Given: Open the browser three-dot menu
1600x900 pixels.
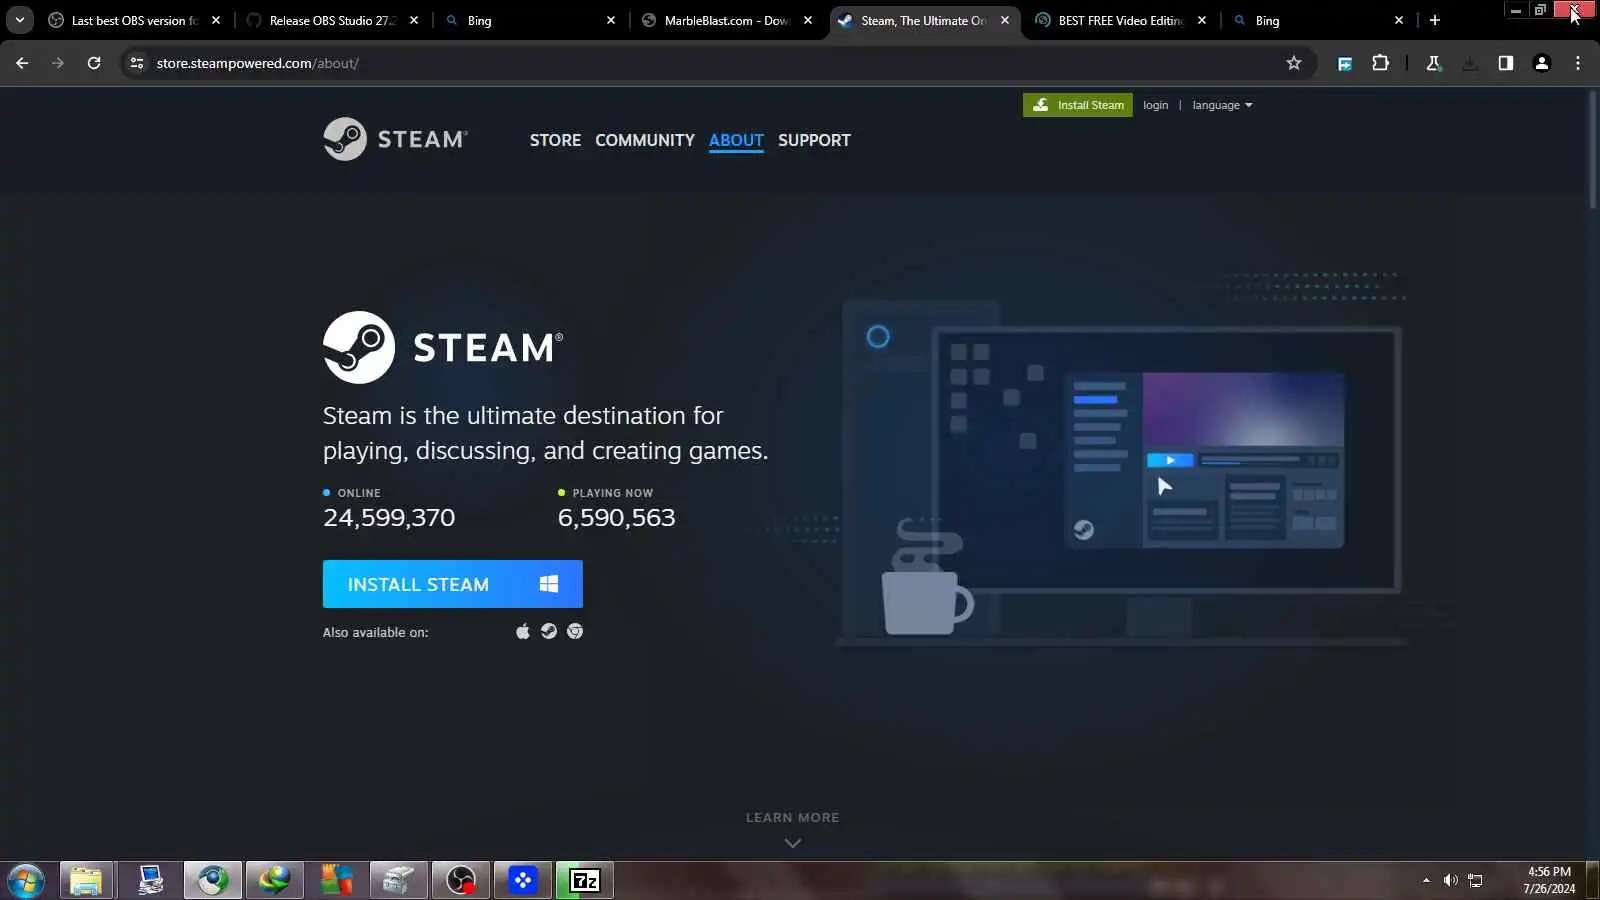Looking at the screenshot, I should tap(1578, 63).
